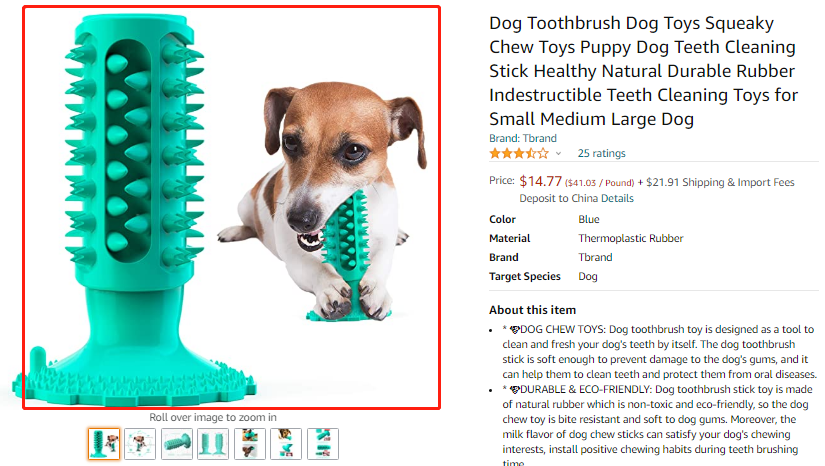Expand the ratings dropdown arrow beside stars
825x466 pixels.
[558, 154]
